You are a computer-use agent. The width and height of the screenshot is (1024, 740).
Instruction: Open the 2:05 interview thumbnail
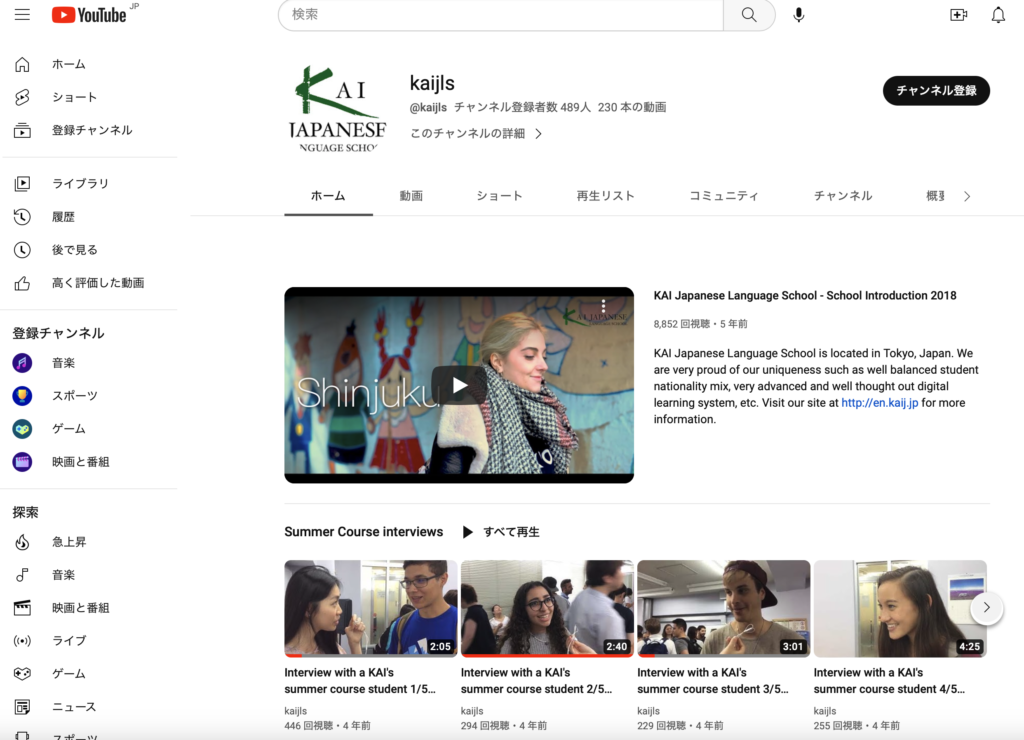(x=371, y=608)
